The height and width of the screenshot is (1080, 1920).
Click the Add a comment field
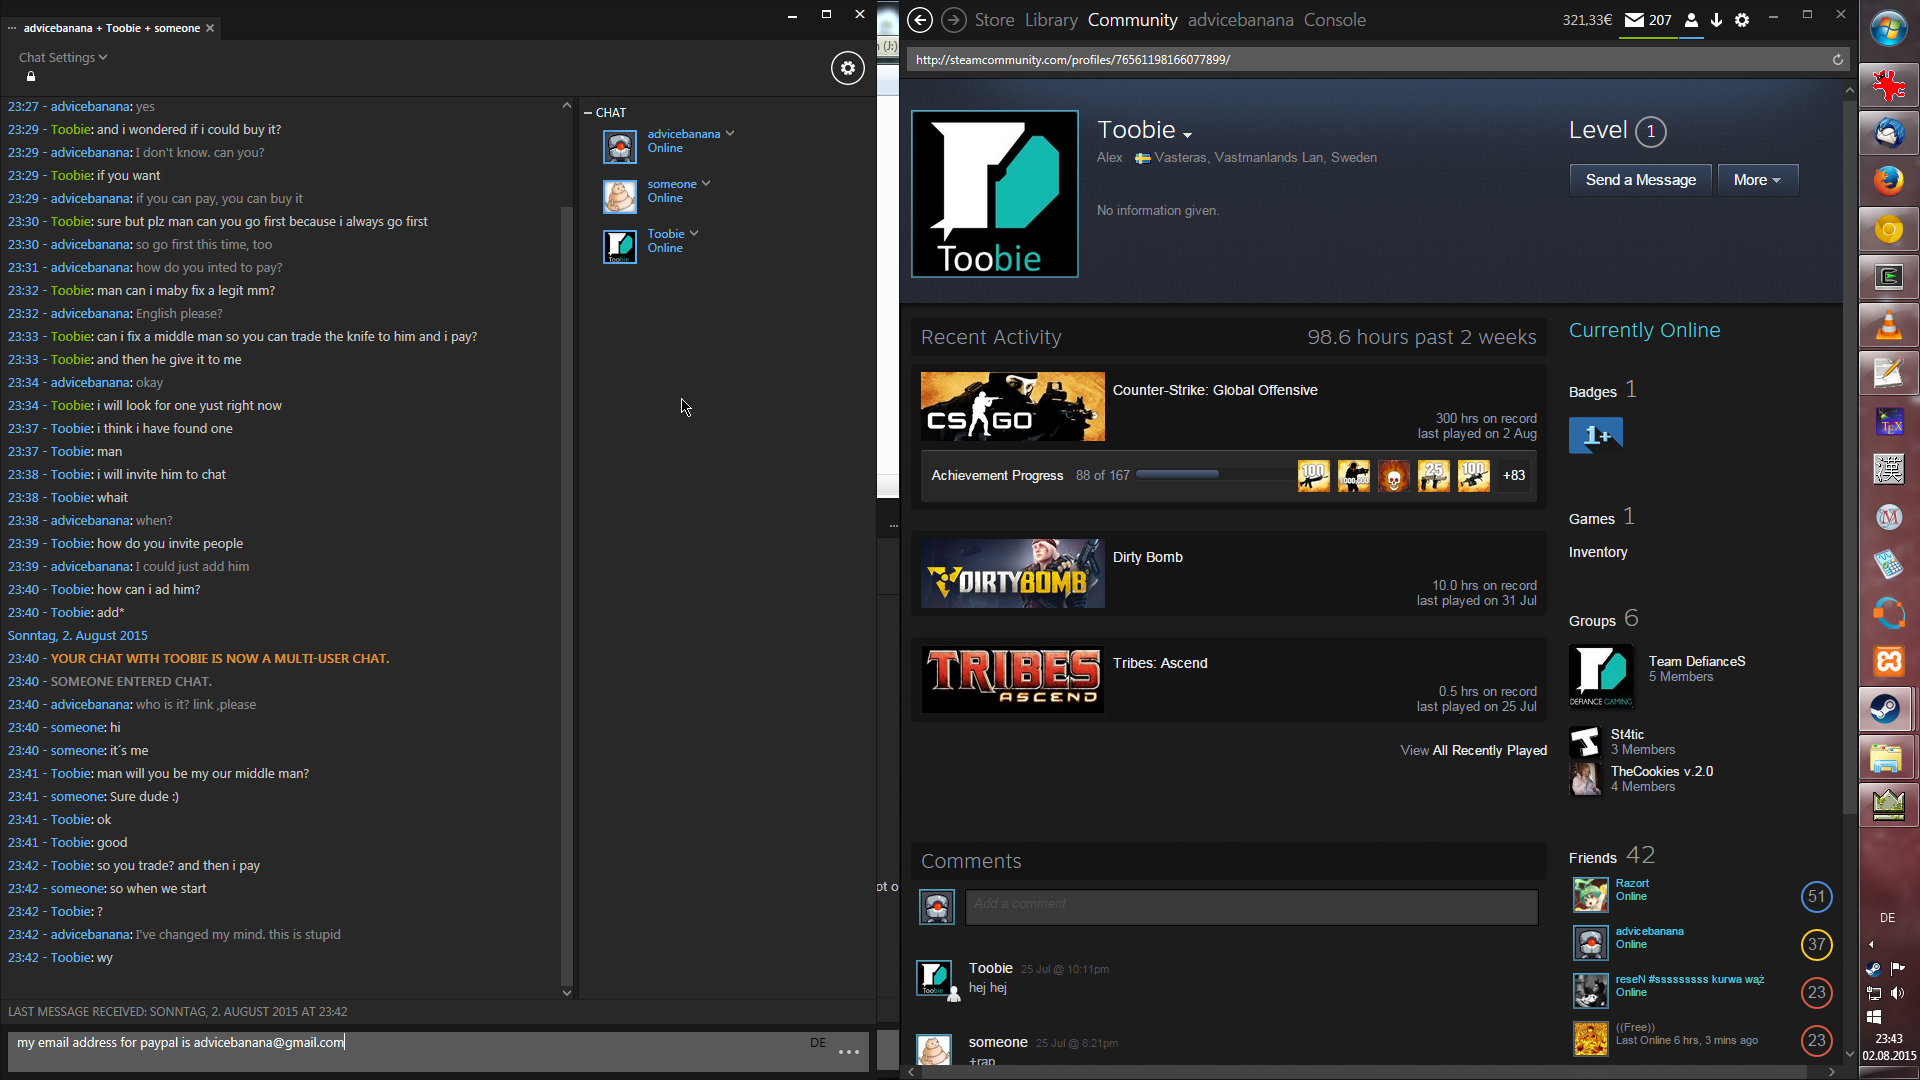(x=1251, y=905)
